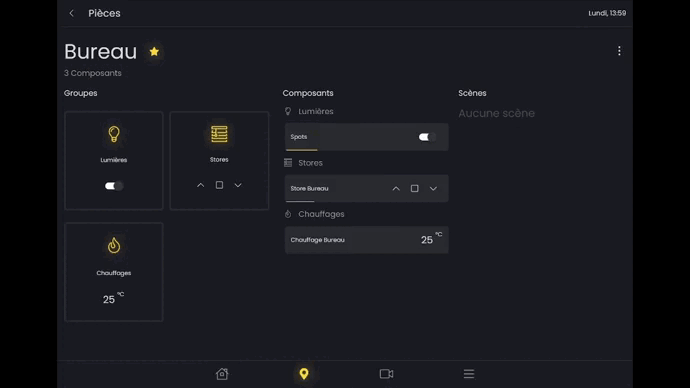The height and width of the screenshot is (388, 690).
Task: Lower the Store Bureau blind
Action: (433, 188)
